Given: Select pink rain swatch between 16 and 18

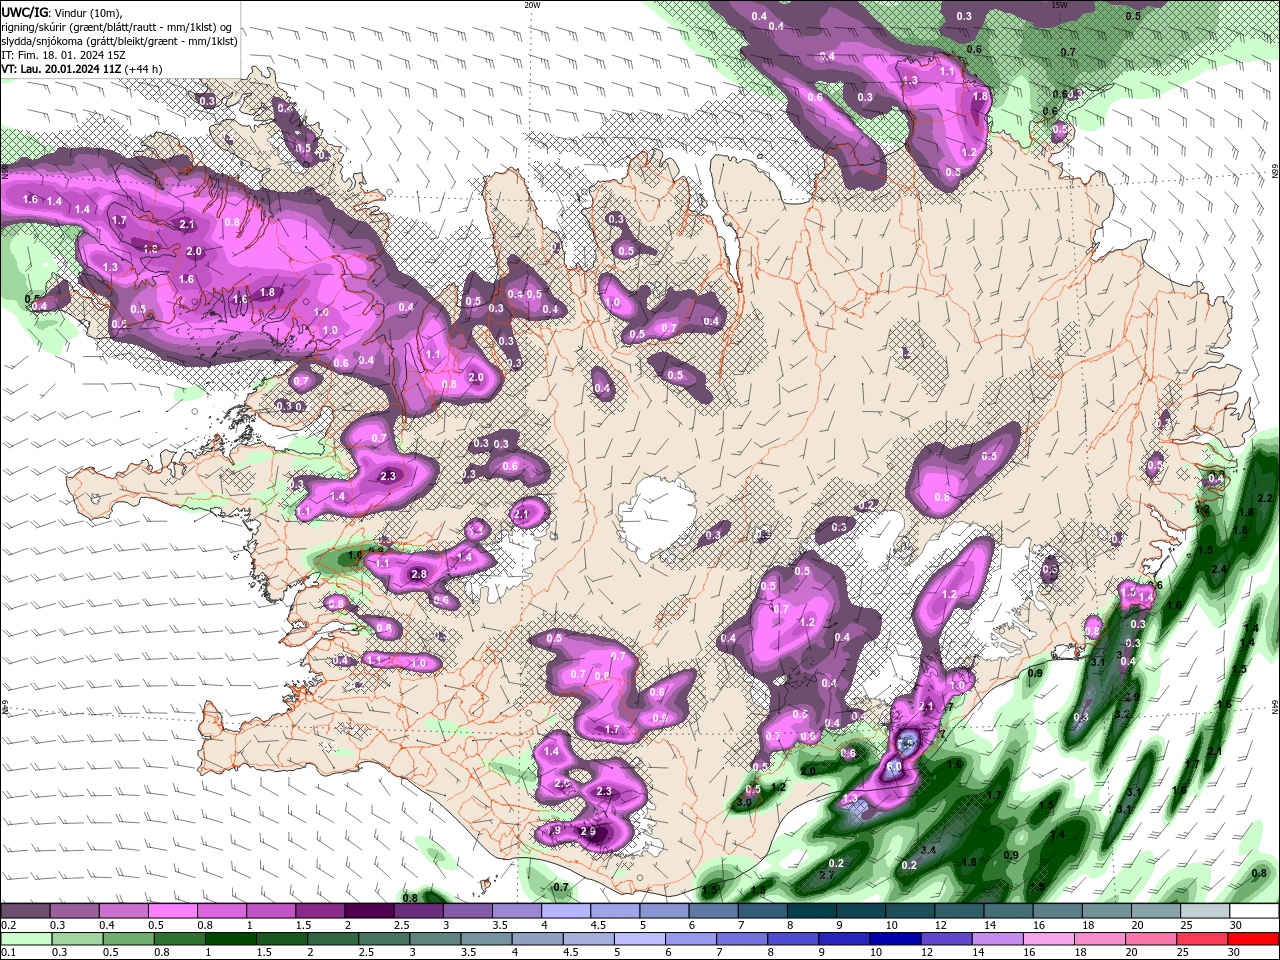Looking at the screenshot, I should (x=1049, y=939).
